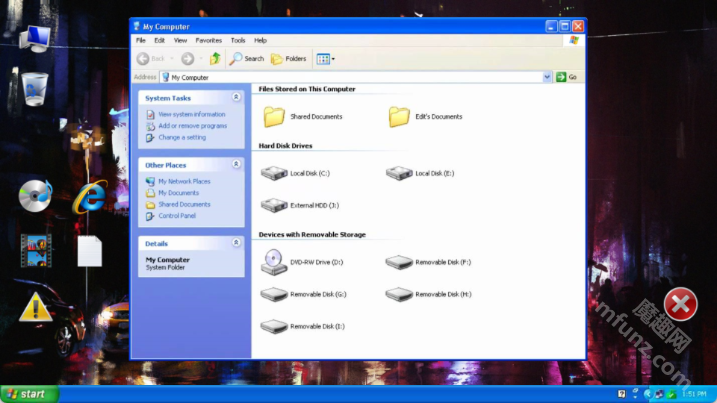Toggle the Folders pane button
The image size is (717, 403).
coord(289,59)
